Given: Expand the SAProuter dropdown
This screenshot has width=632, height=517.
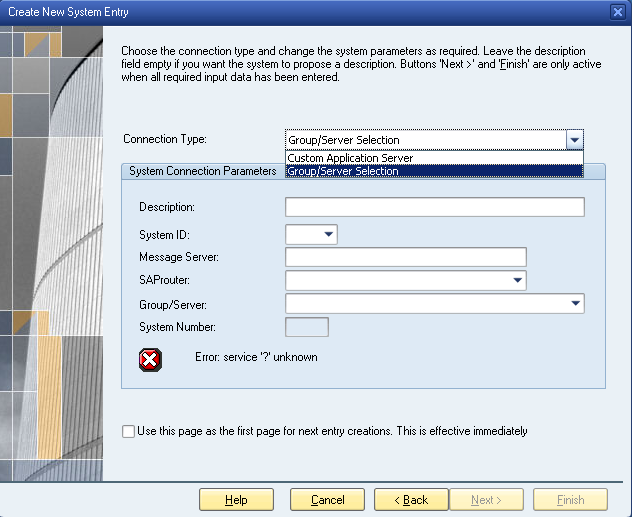Looking at the screenshot, I should tap(518, 280).
